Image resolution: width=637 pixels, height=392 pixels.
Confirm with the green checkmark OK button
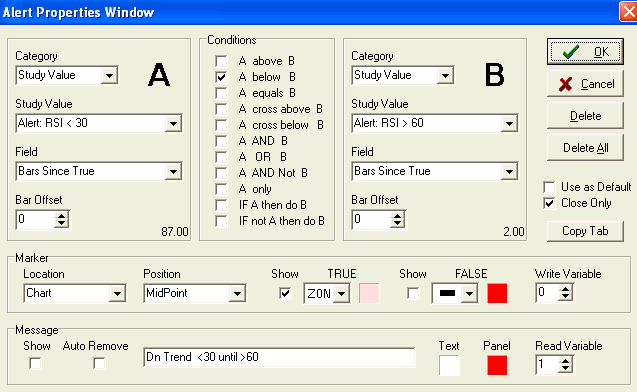pos(585,52)
